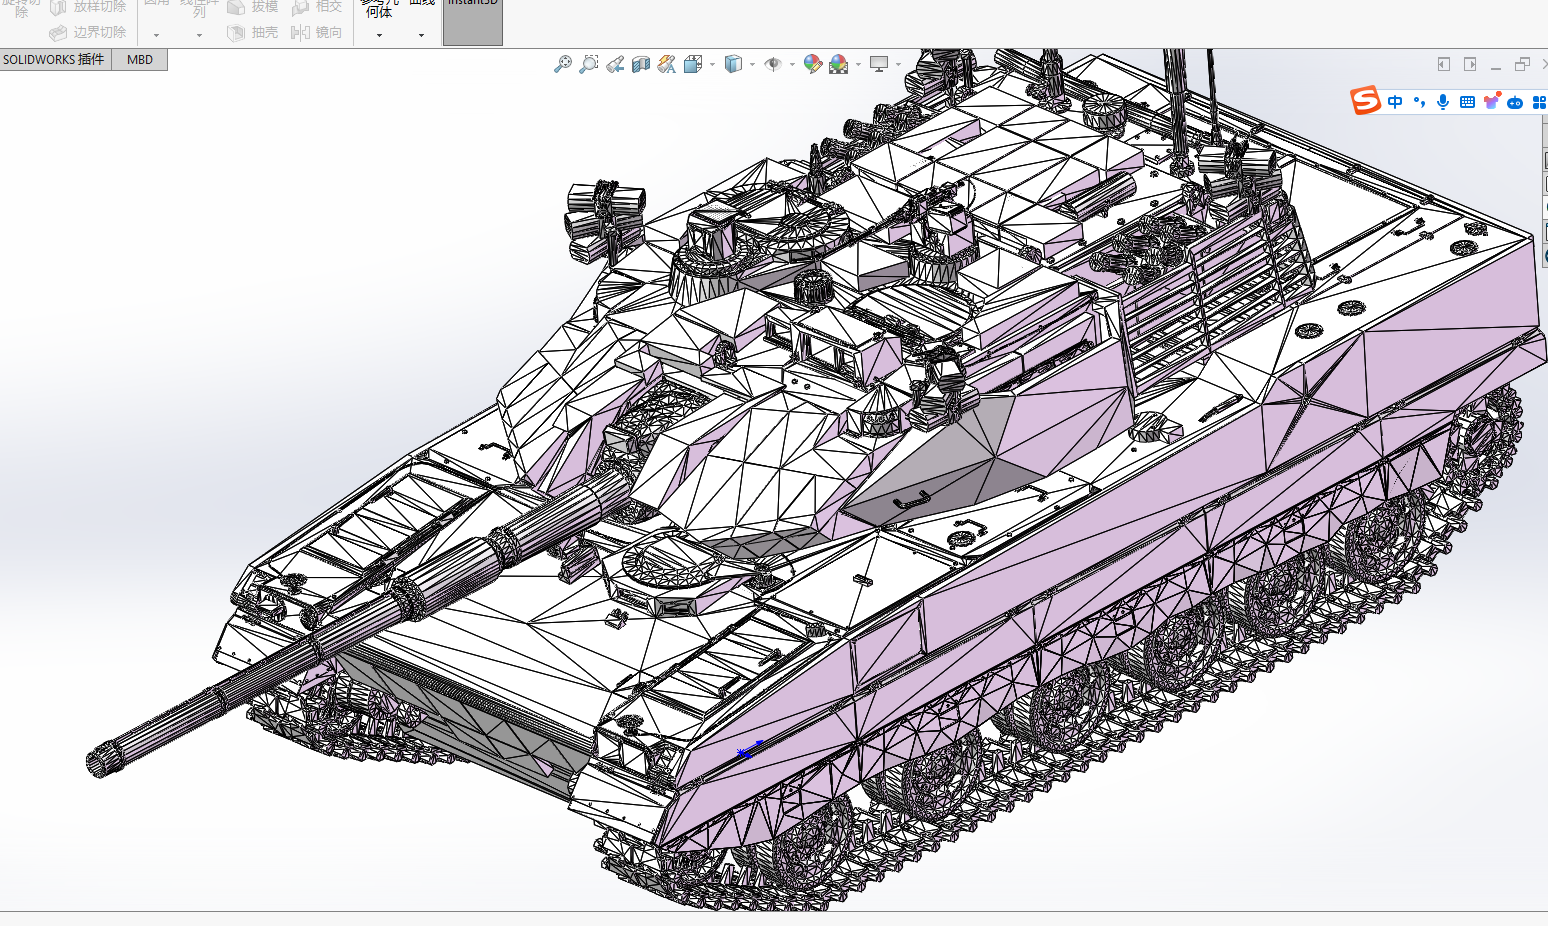Image resolution: width=1548 pixels, height=926 pixels.
Task: Open the Sogou toolbox grid icon
Action: point(1539,102)
